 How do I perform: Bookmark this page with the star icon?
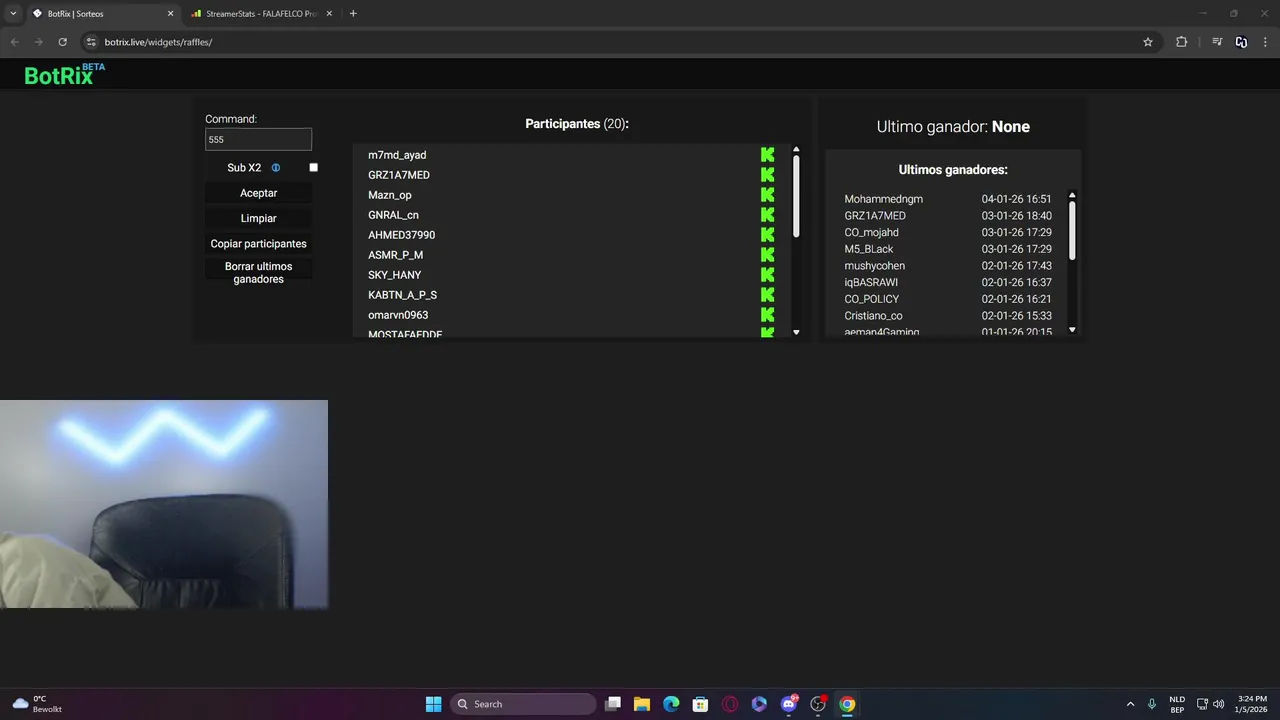coord(1148,42)
